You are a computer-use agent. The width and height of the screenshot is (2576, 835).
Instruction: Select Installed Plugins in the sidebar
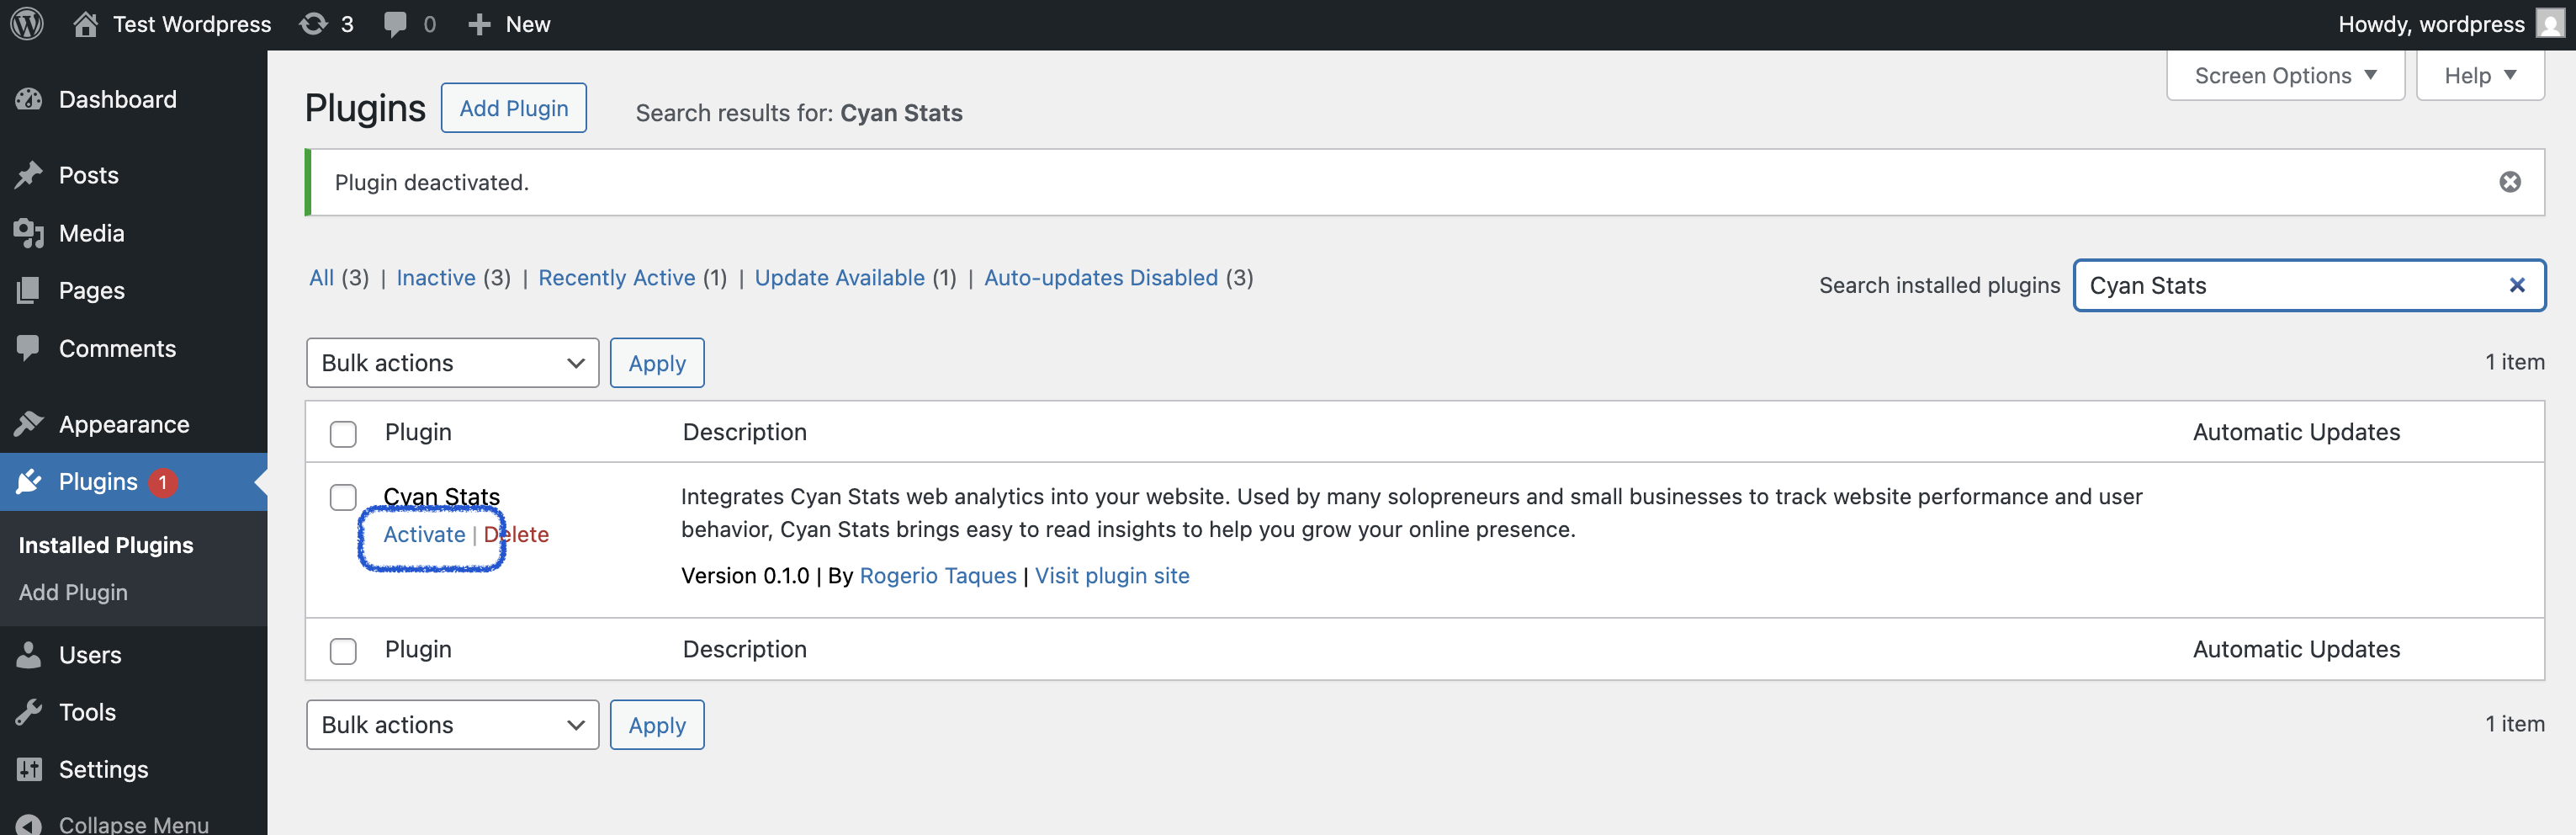(106, 545)
